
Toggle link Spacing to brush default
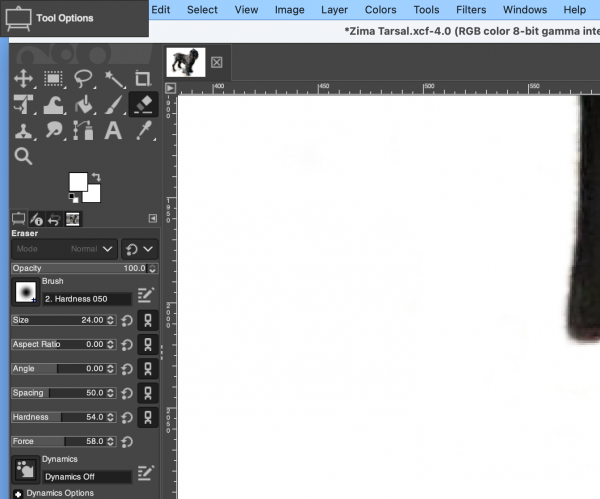click(148, 393)
